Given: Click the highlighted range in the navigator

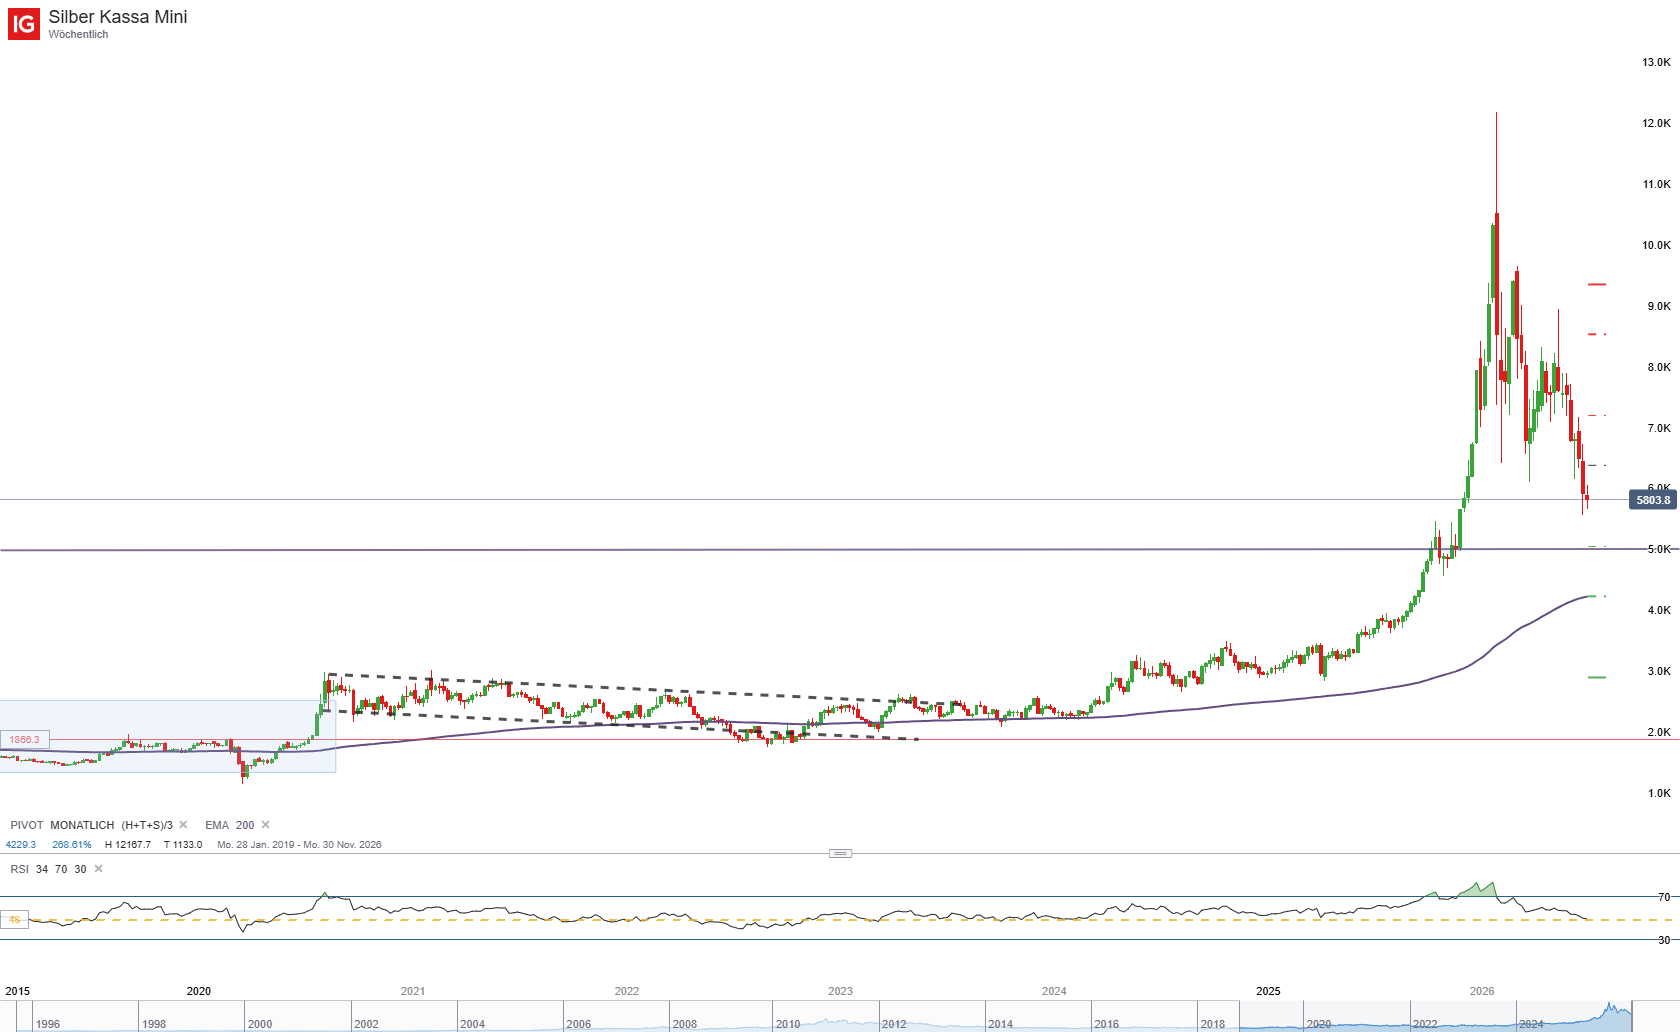Looking at the screenshot, I should (x=1436, y=1016).
